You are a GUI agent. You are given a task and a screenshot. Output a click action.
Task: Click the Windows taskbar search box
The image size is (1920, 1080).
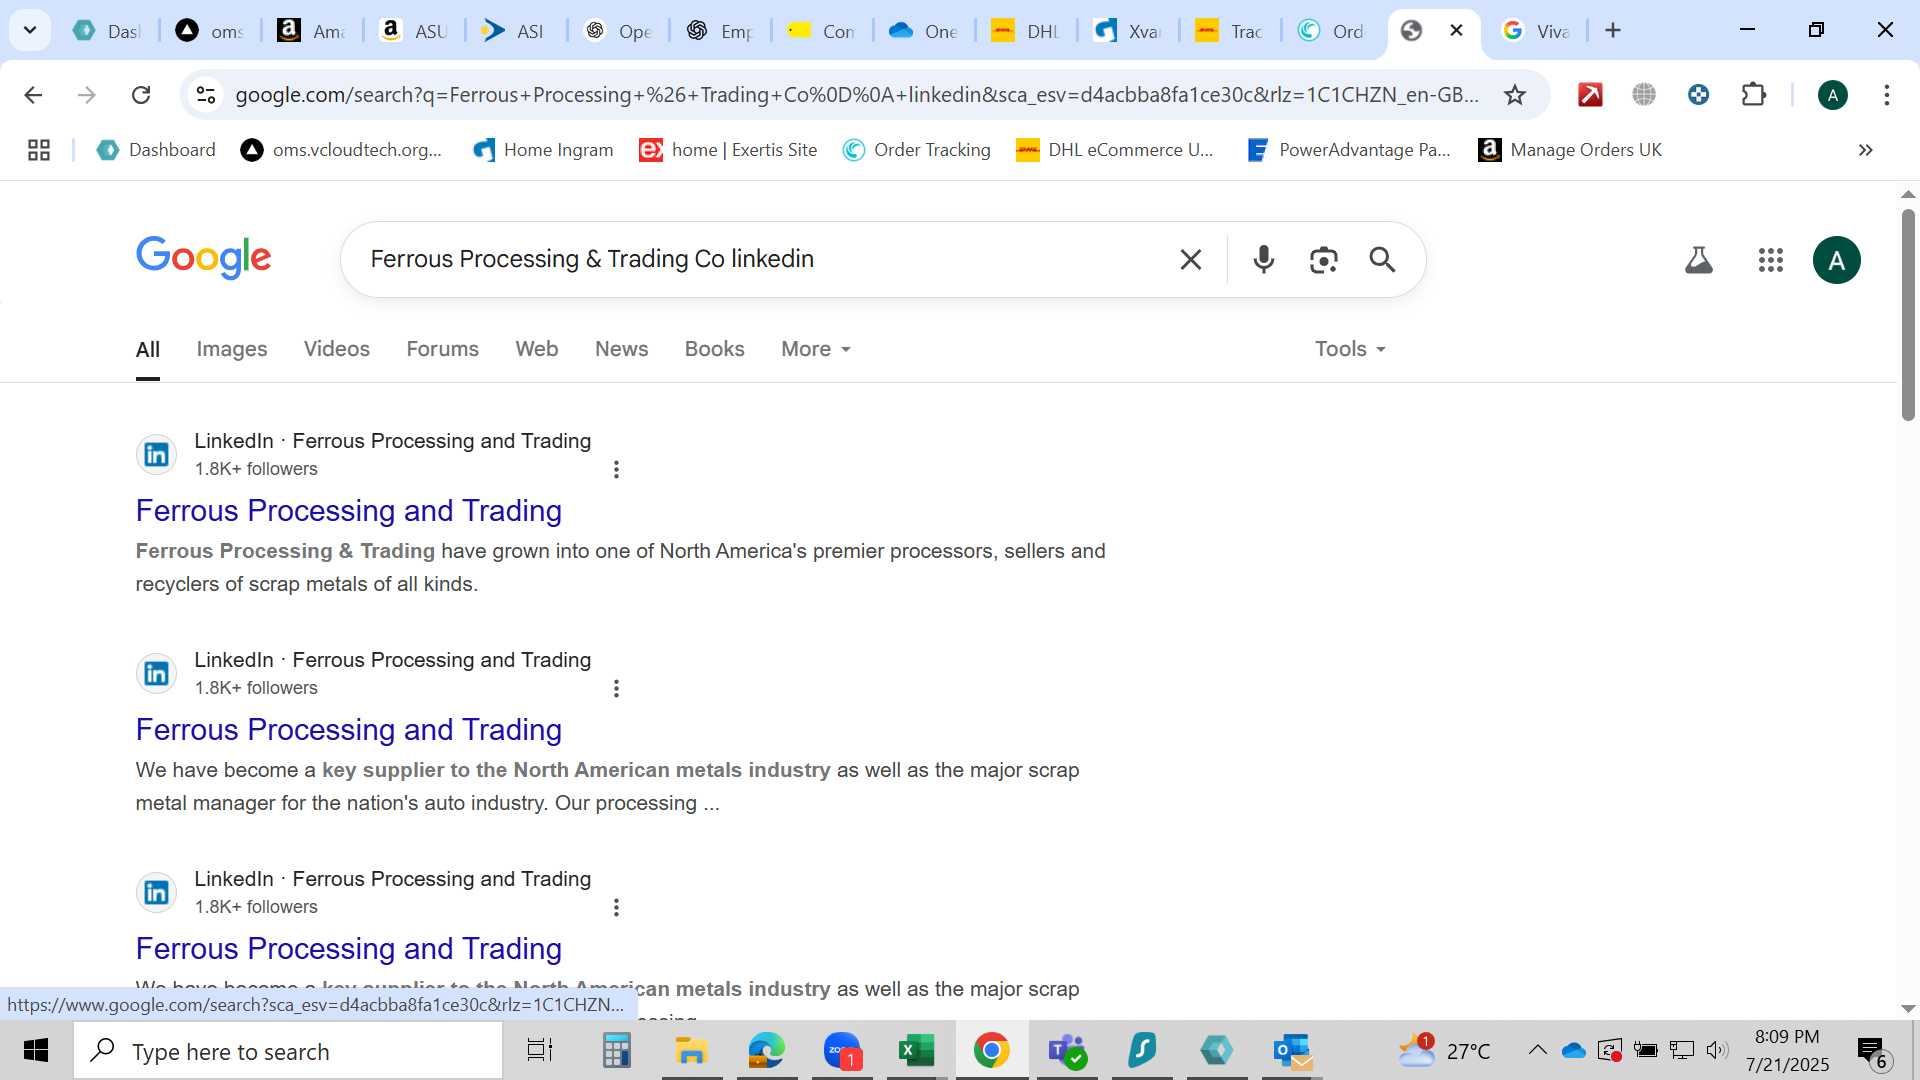(288, 1051)
